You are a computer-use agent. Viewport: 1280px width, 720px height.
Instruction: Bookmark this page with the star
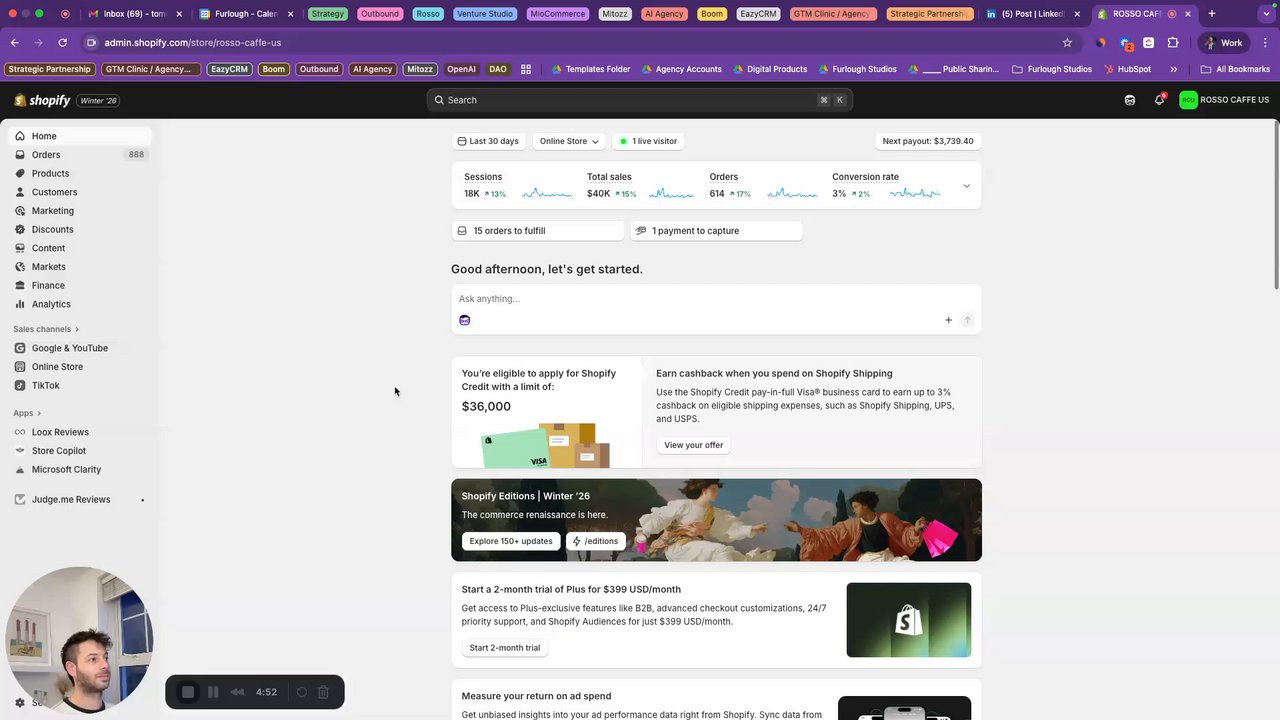point(1067,43)
